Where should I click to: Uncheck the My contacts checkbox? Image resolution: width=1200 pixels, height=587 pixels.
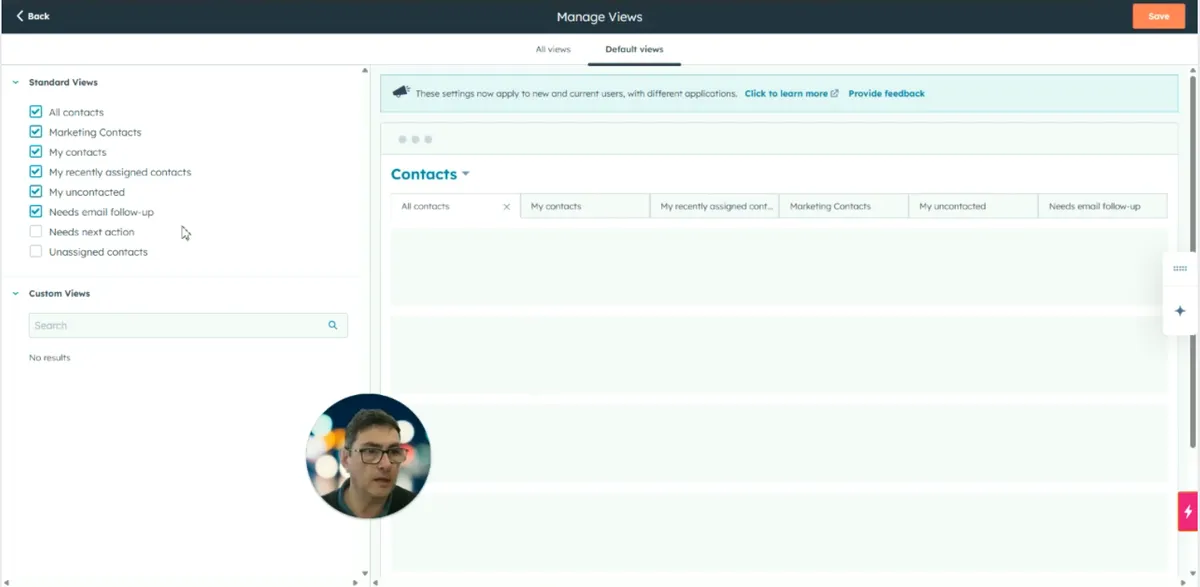pyautogui.click(x=36, y=152)
